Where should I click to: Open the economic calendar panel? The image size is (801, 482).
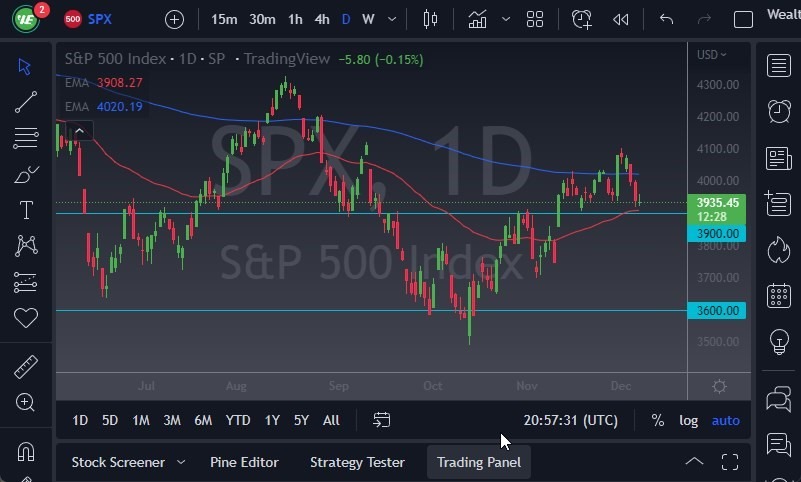click(779, 295)
